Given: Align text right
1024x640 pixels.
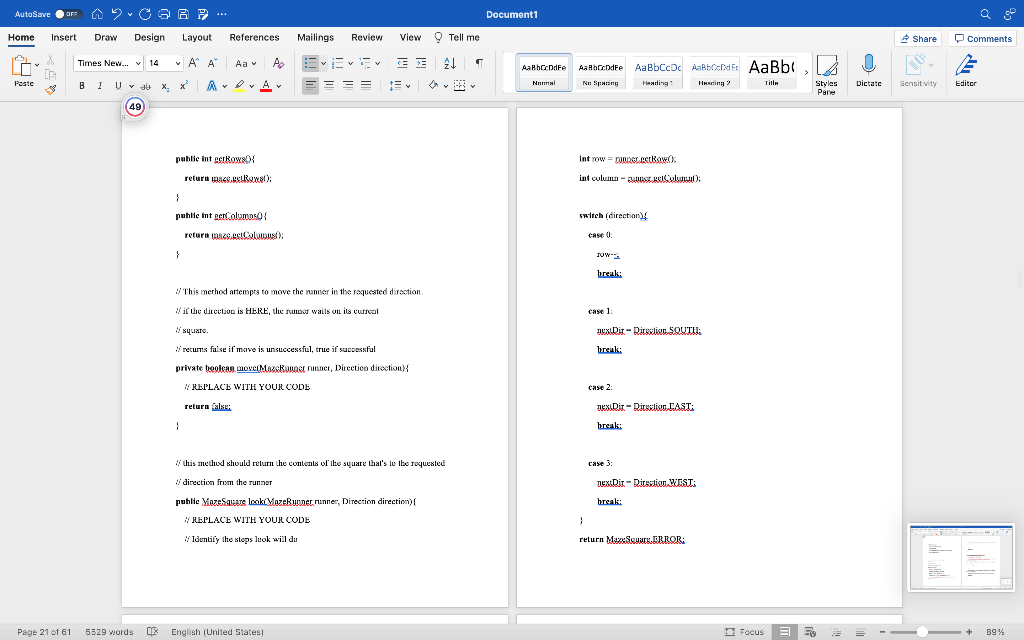Looking at the screenshot, I should pyautogui.click(x=348, y=86).
